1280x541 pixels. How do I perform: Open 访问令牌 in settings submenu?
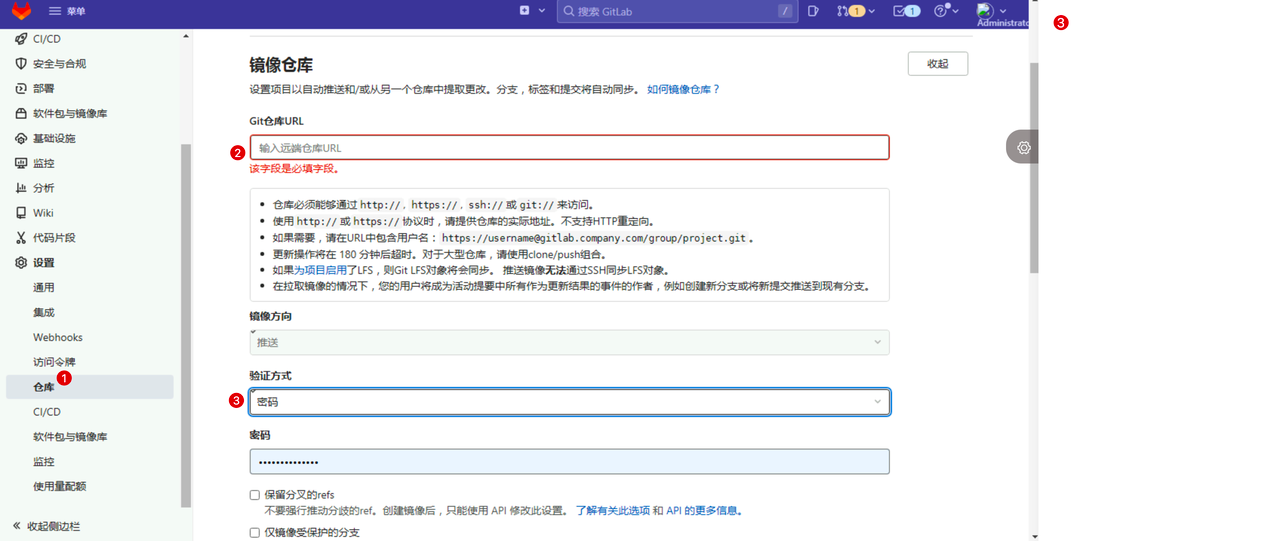[54, 362]
